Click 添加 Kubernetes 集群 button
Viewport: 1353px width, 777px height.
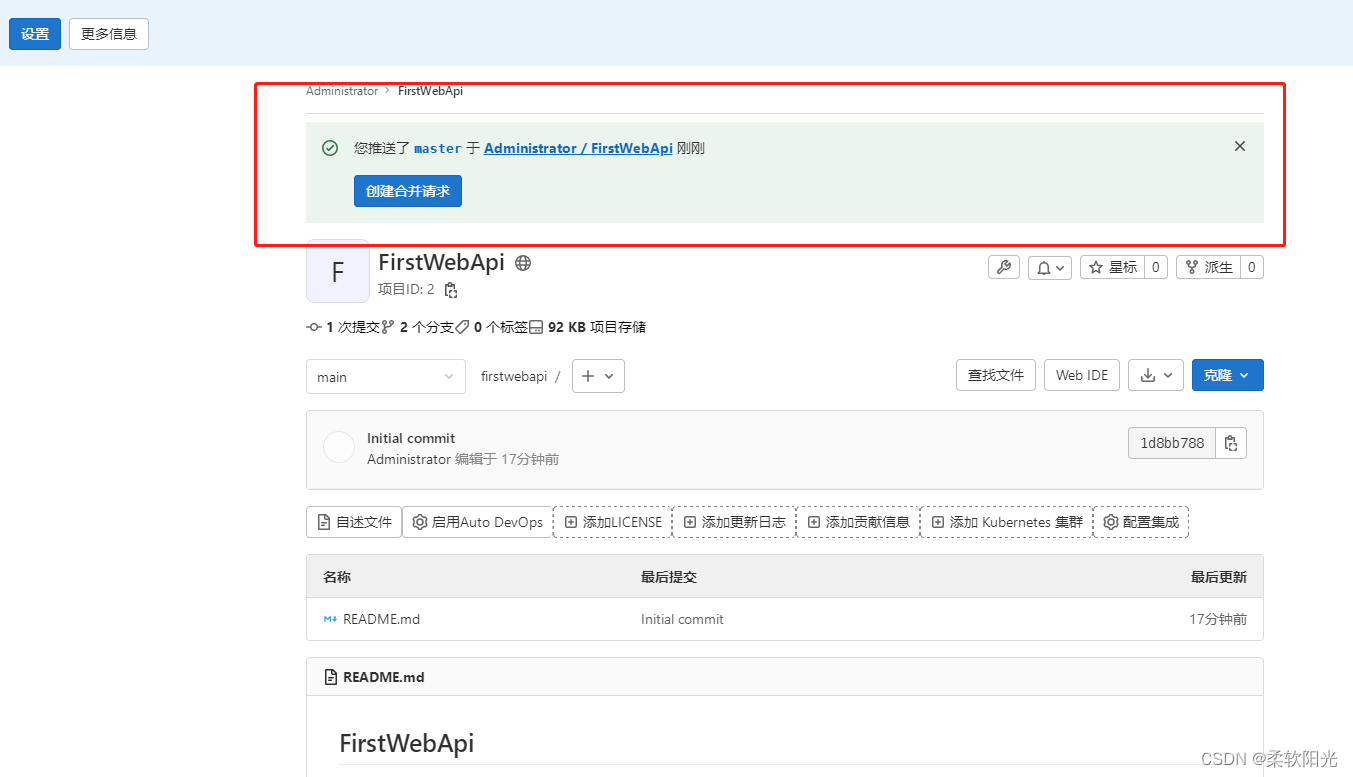[x=1007, y=522]
